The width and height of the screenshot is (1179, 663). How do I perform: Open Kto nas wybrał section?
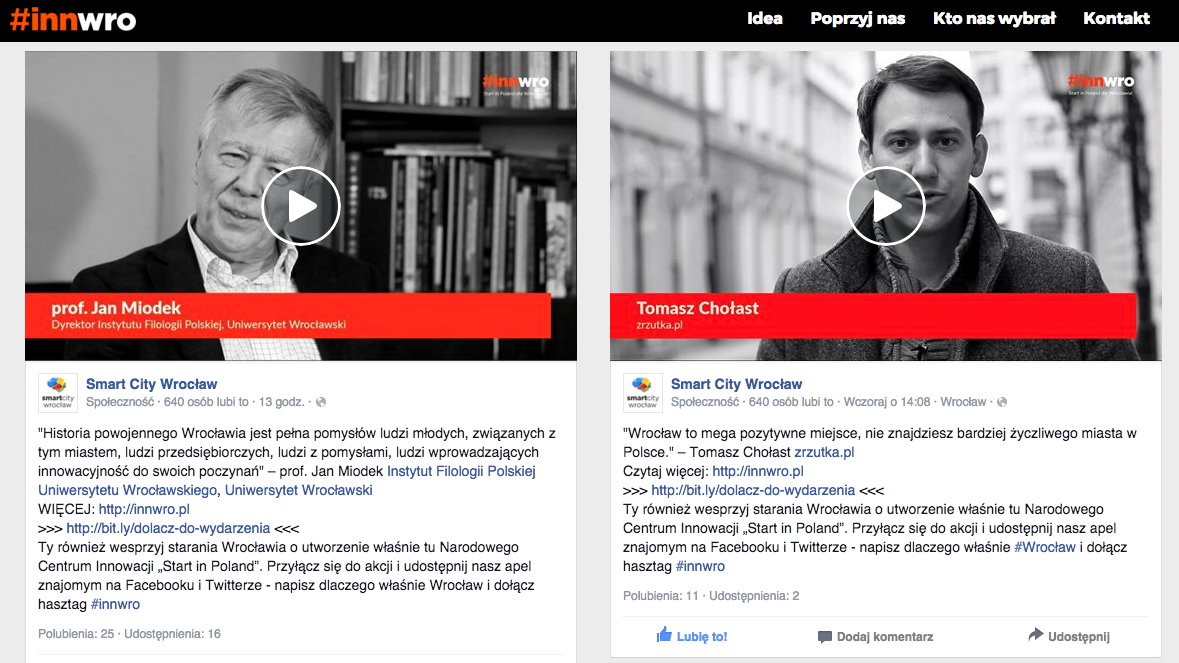click(994, 18)
